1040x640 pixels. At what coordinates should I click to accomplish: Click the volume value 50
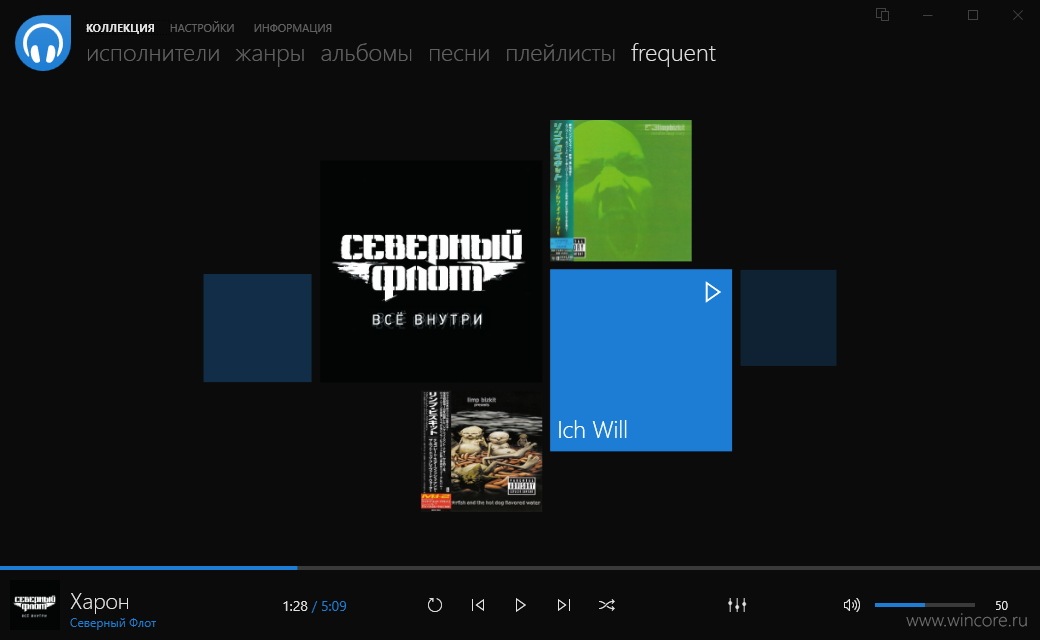pos(1002,606)
